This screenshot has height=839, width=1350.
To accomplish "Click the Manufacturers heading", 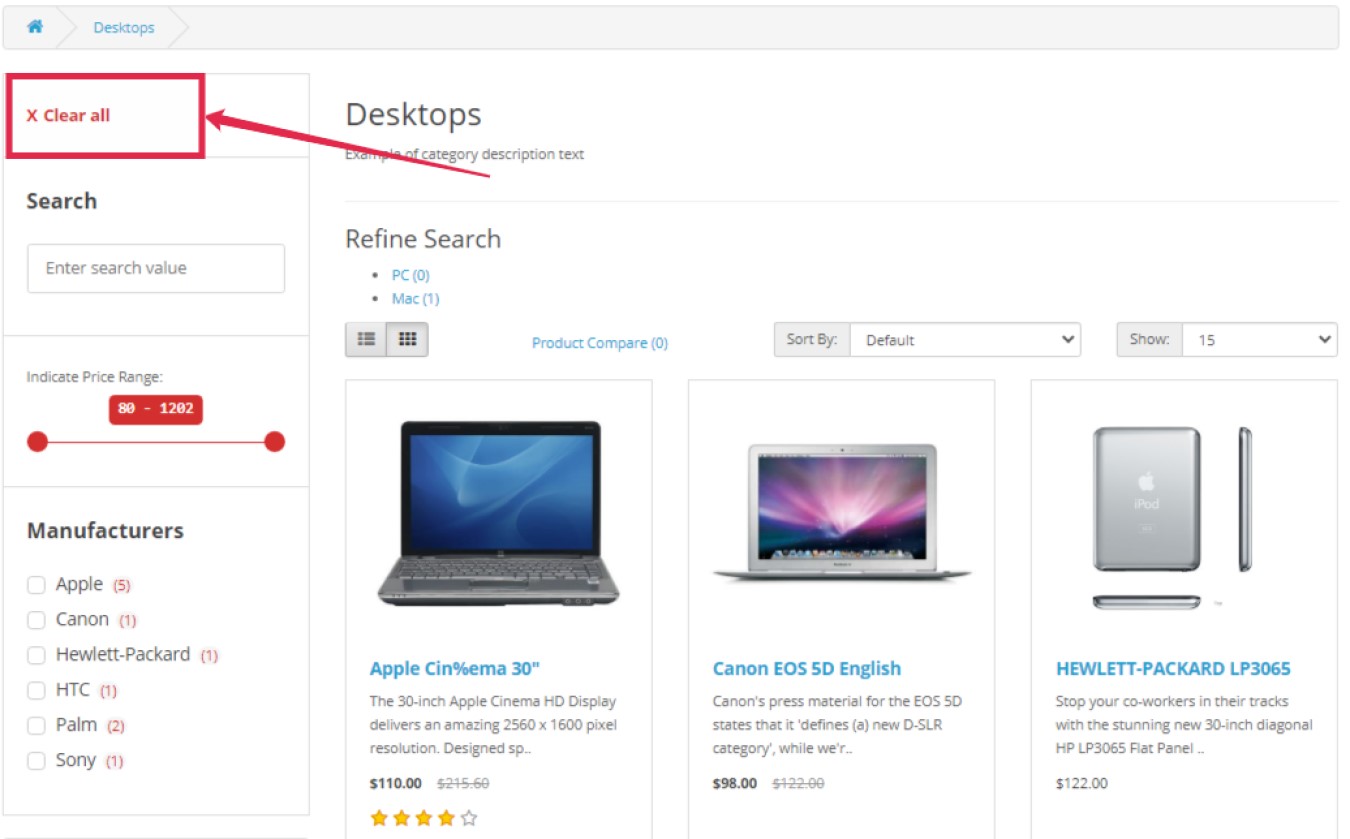I will point(105,530).
